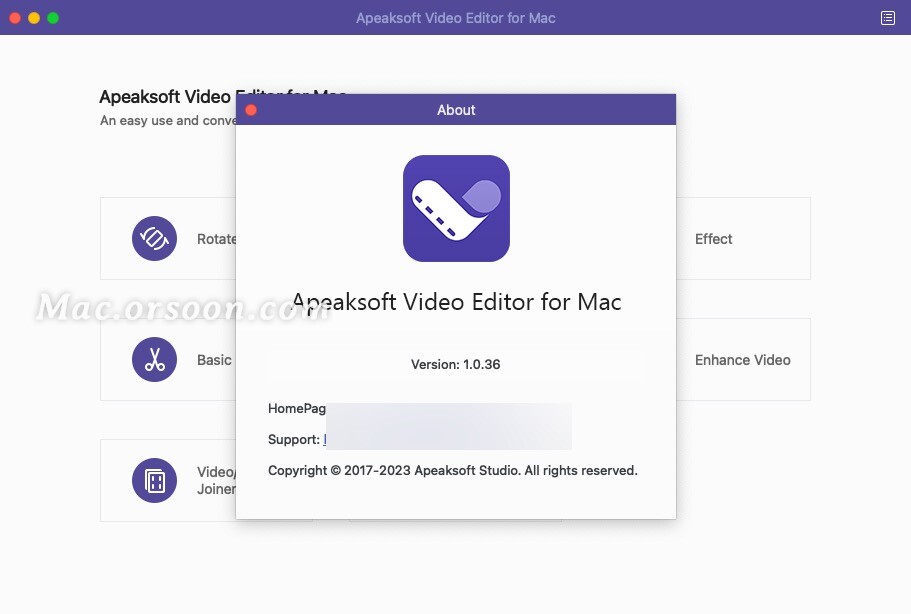Viewport: 911px width, 614px height.
Task: Click the Rotate card label
Action: 216,239
